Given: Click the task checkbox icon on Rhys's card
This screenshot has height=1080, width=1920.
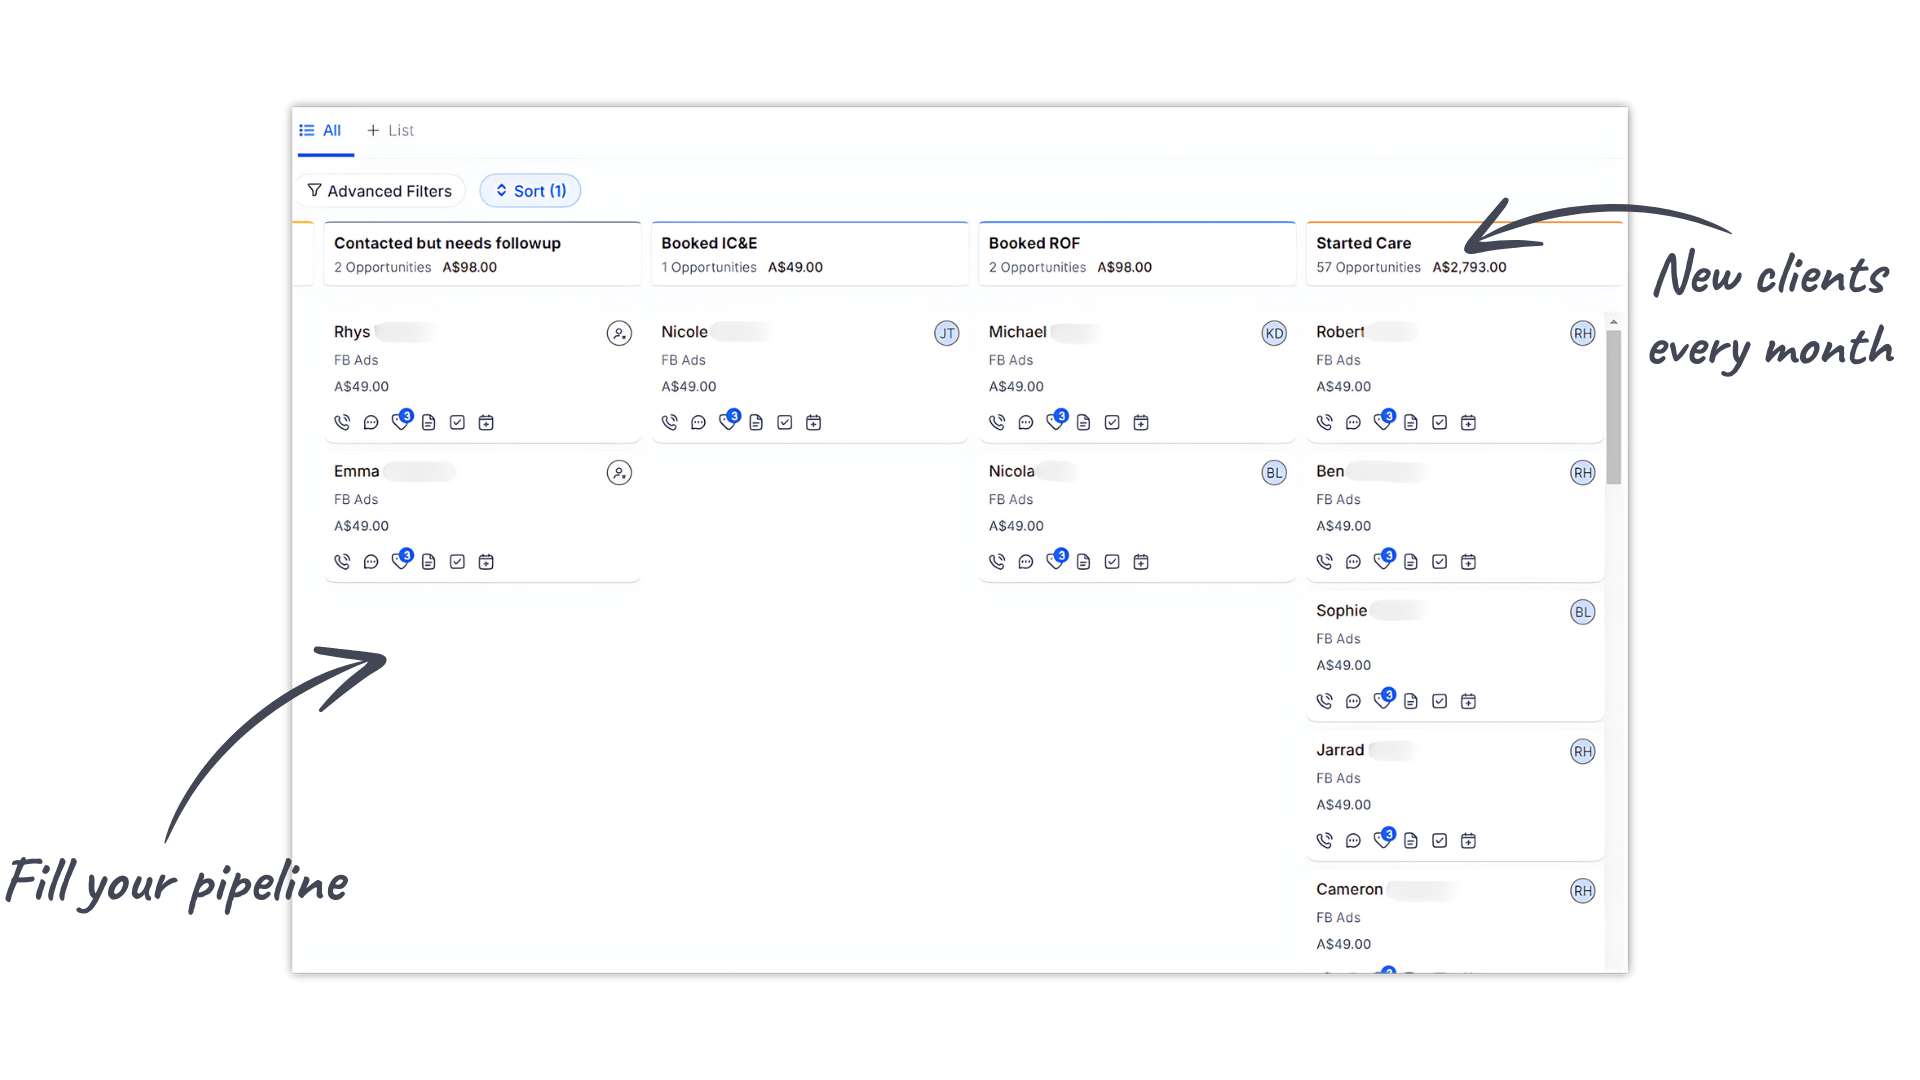Looking at the screenshot, I should coord(457,422).
